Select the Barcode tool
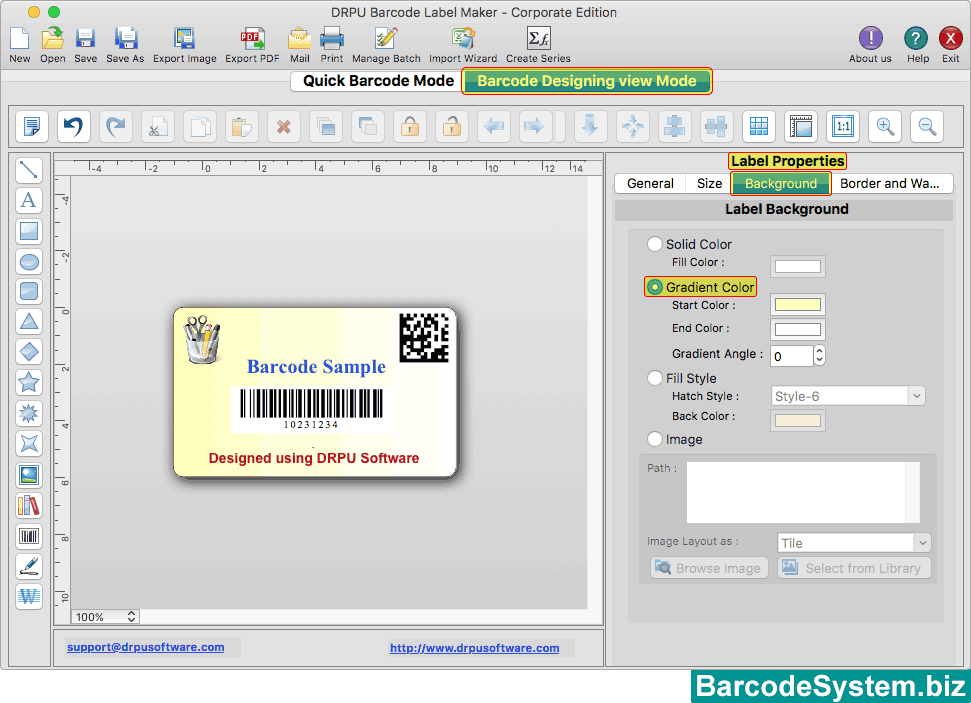This screenshot has width=971, height=703. click(x=28, y=536)
